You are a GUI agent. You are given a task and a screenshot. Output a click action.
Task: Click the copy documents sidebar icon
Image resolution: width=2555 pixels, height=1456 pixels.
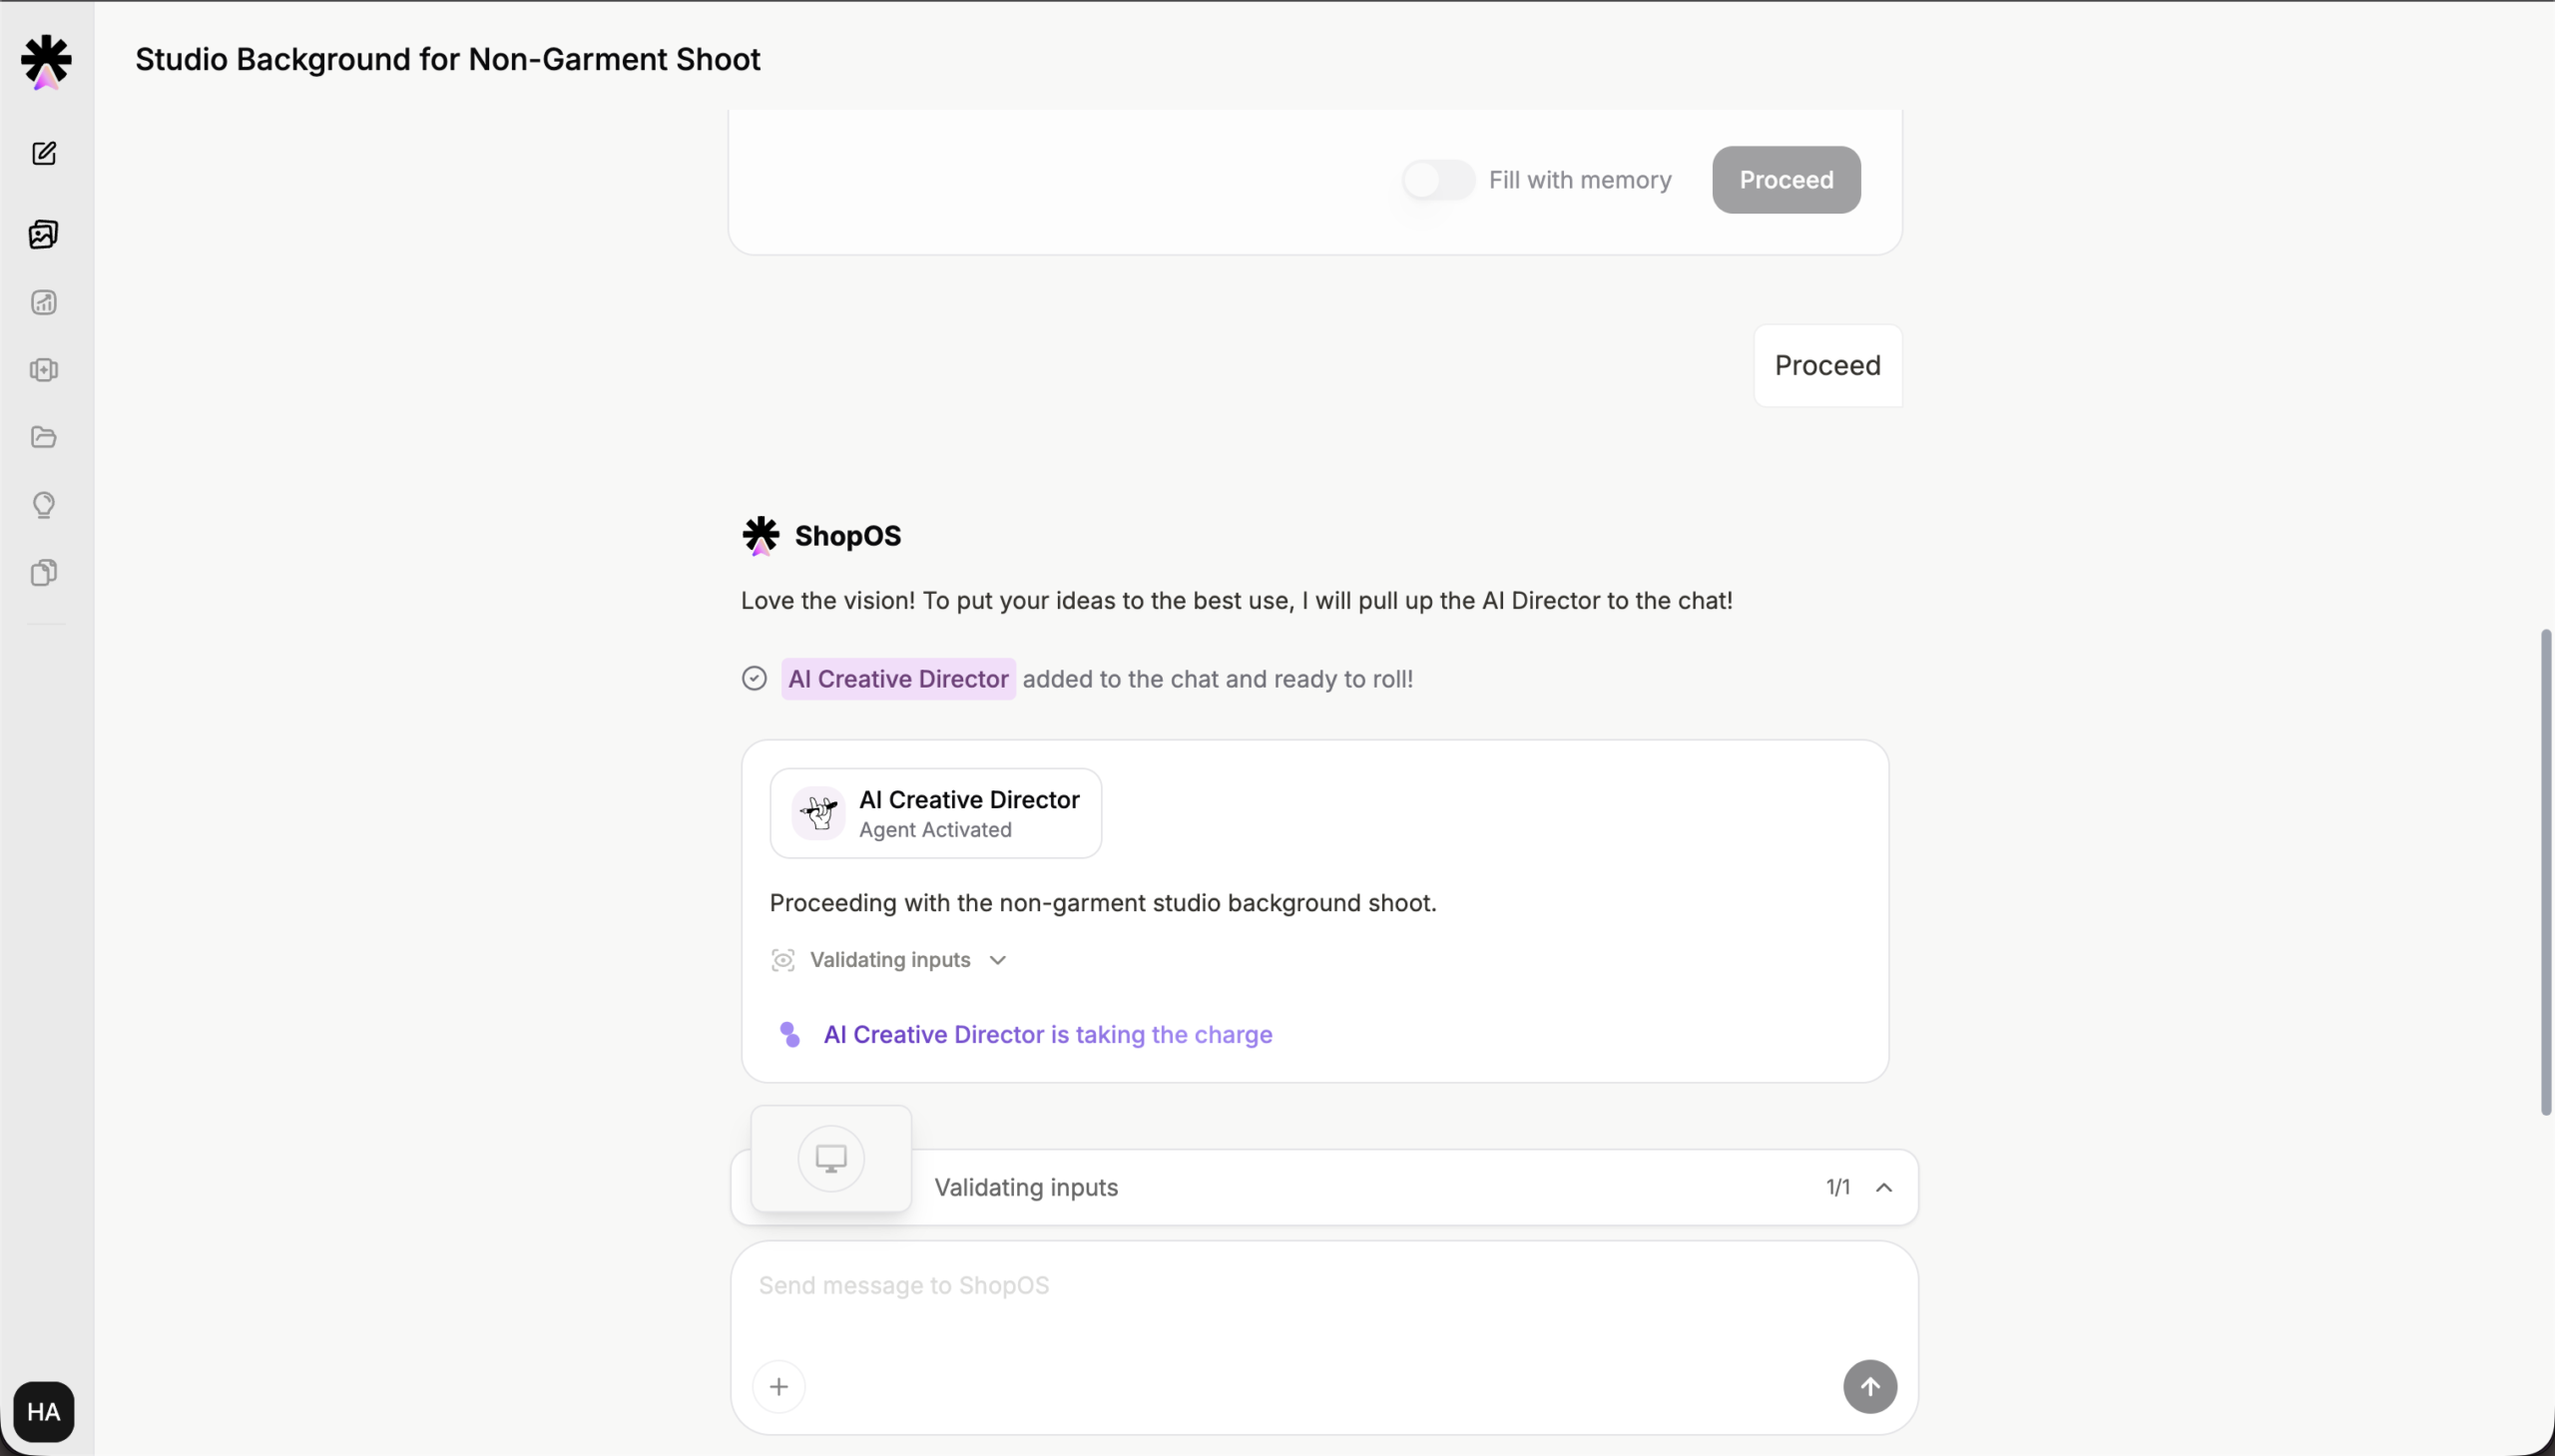tap(44, 572)
